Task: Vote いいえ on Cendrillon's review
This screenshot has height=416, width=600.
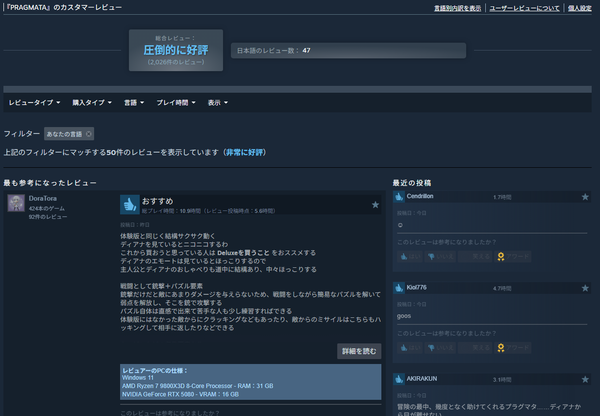Action: click(440, 256)
